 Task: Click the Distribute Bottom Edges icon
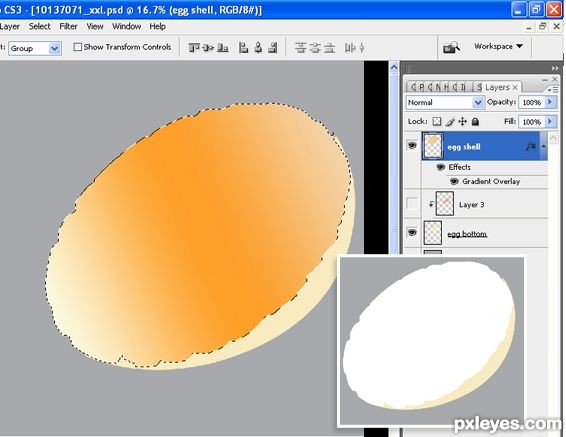click(329, 48)
